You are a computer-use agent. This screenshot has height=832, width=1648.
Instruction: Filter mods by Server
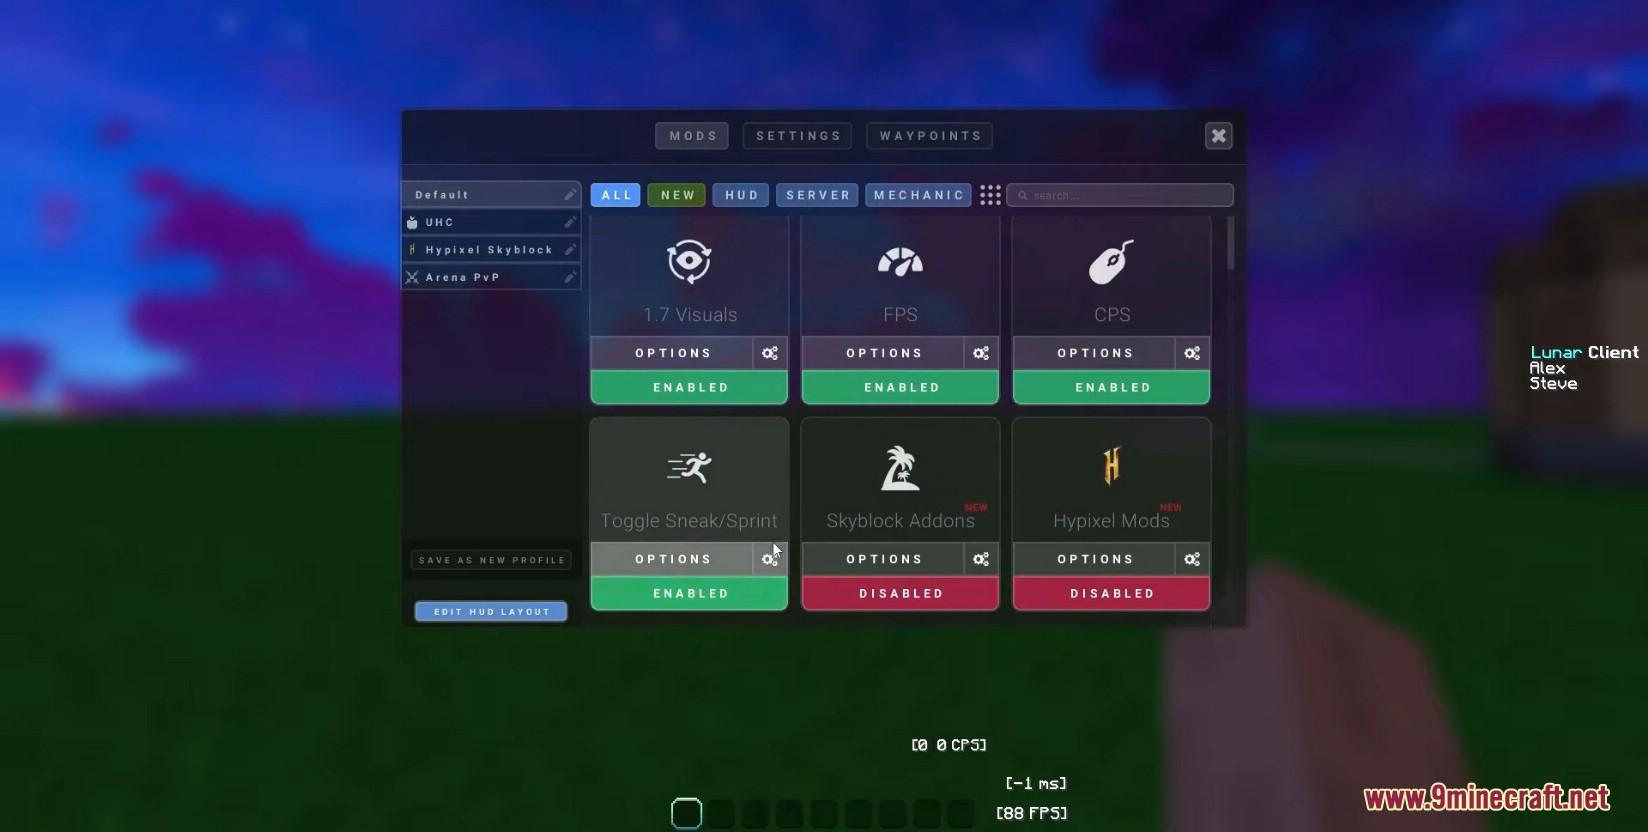(817, 195)
